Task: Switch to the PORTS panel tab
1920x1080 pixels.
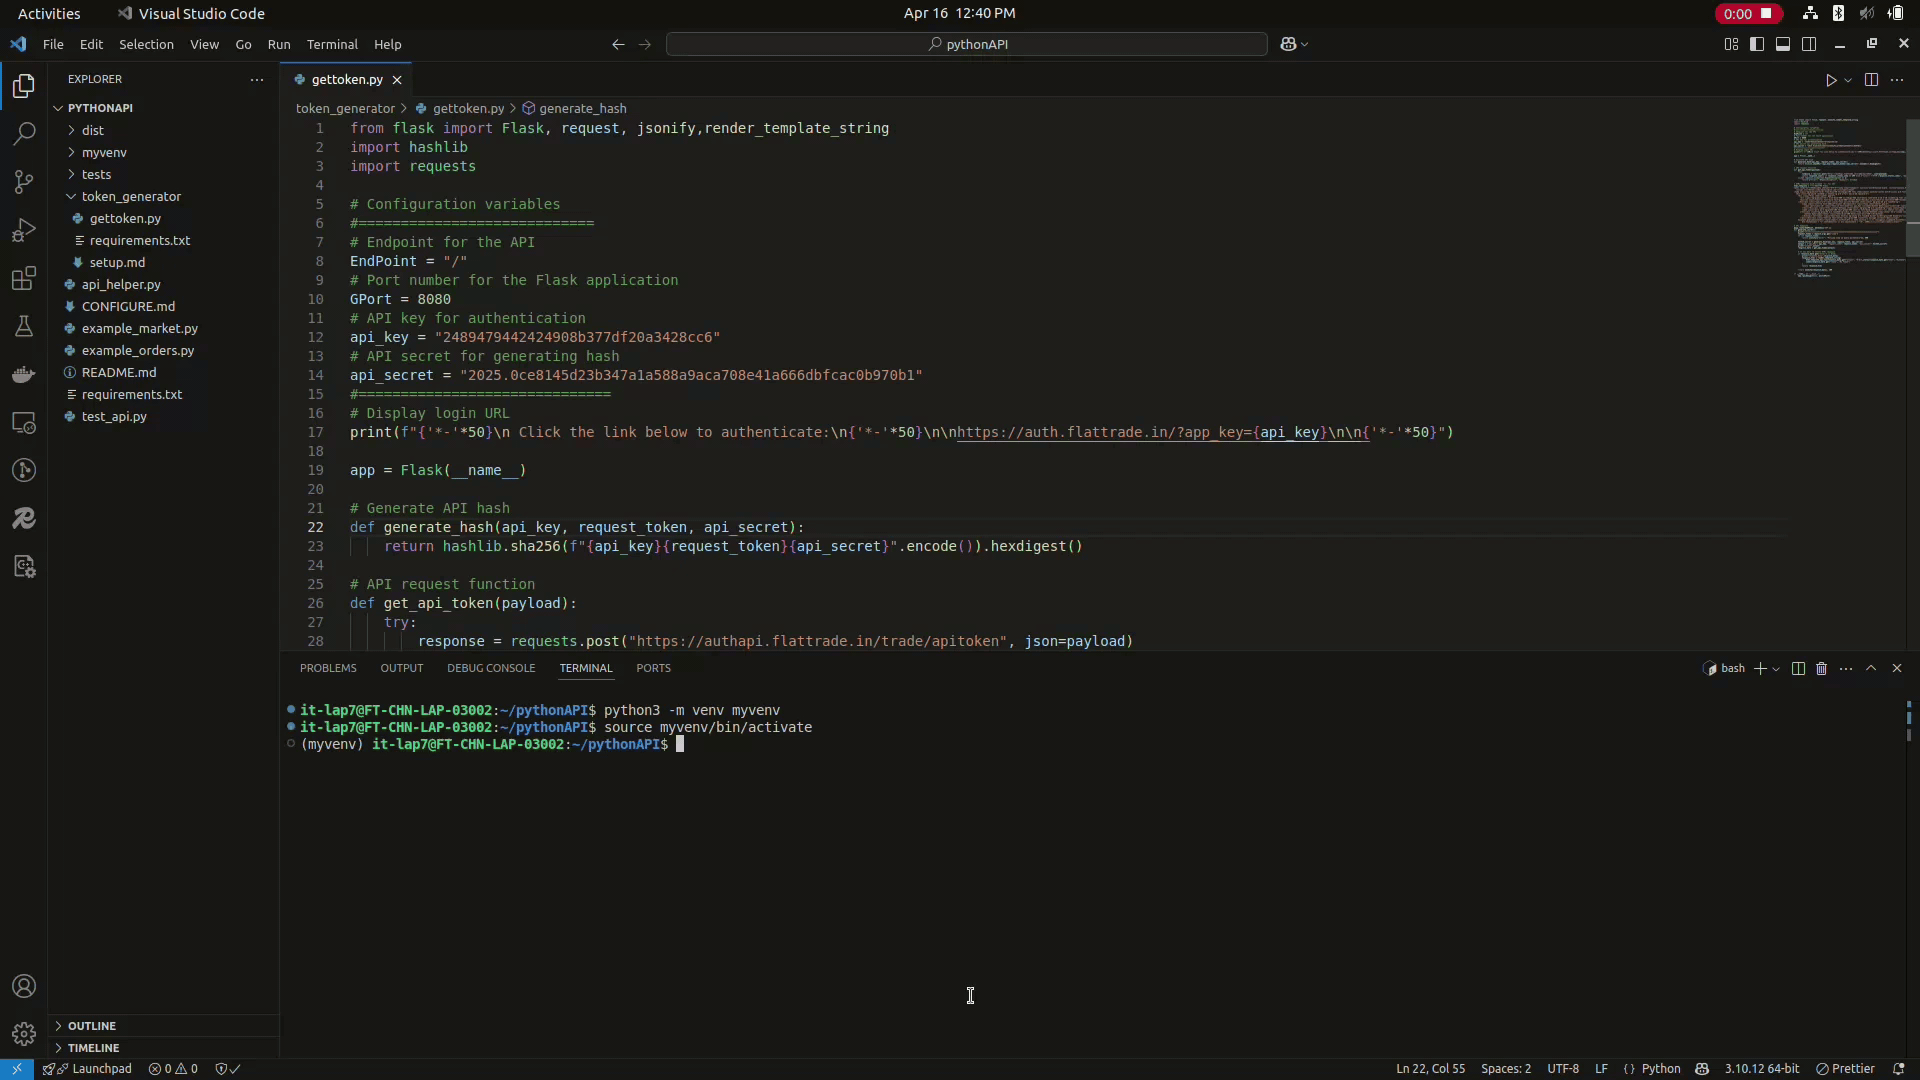Action: 653,668
